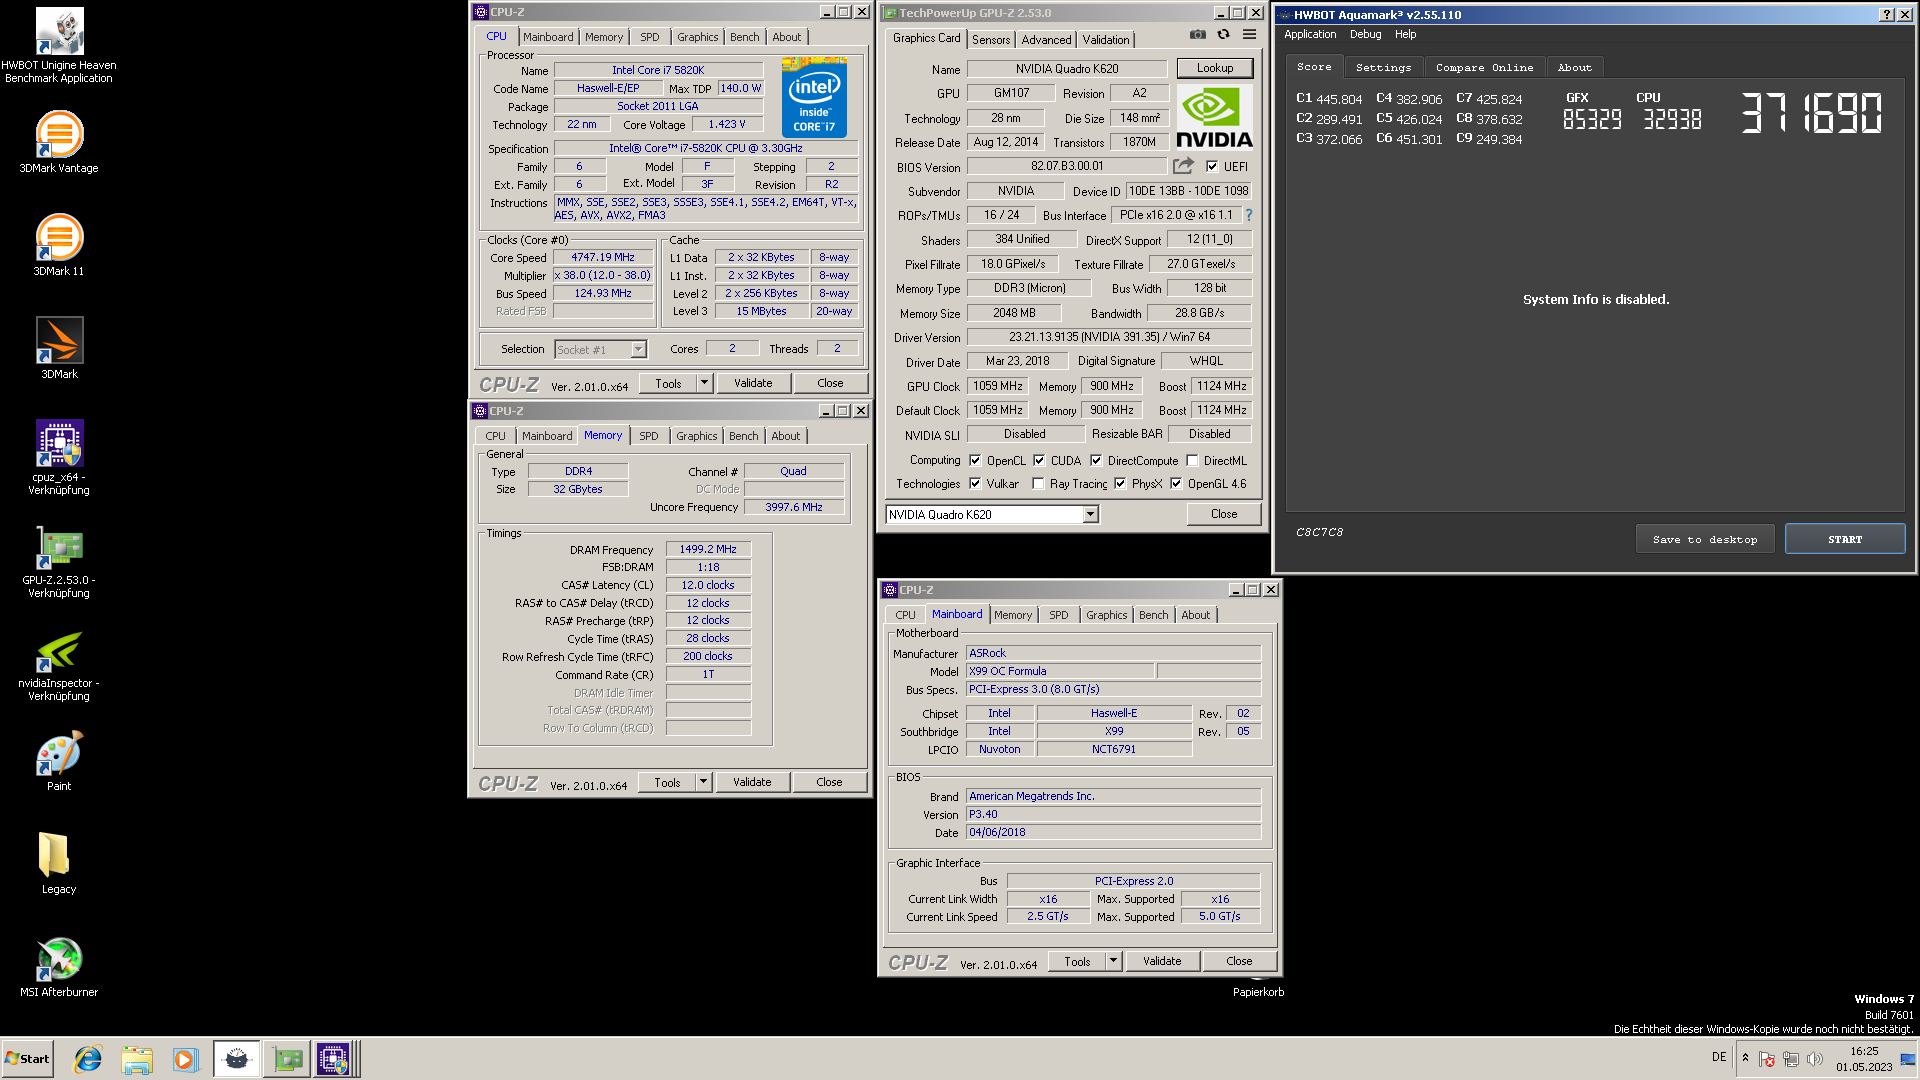Click Close button in GPU-Z window

click(1224, 514)
